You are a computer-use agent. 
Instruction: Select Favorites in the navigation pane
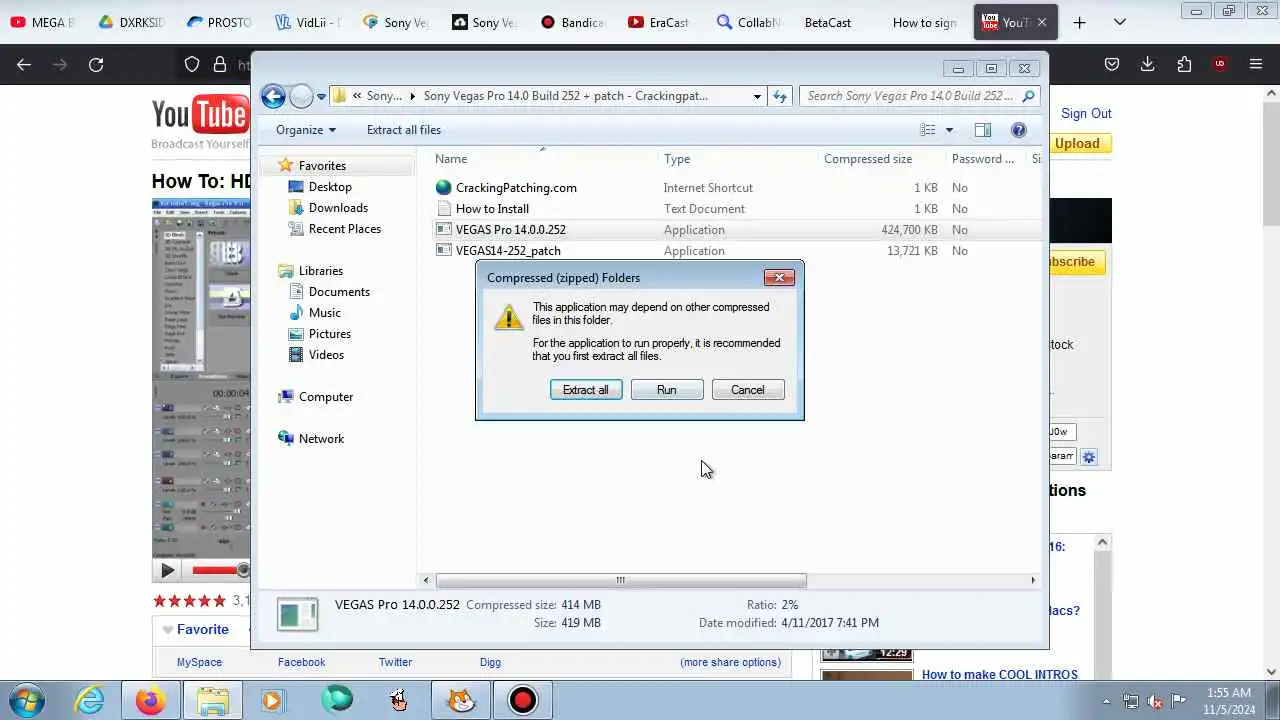[322, 166]
